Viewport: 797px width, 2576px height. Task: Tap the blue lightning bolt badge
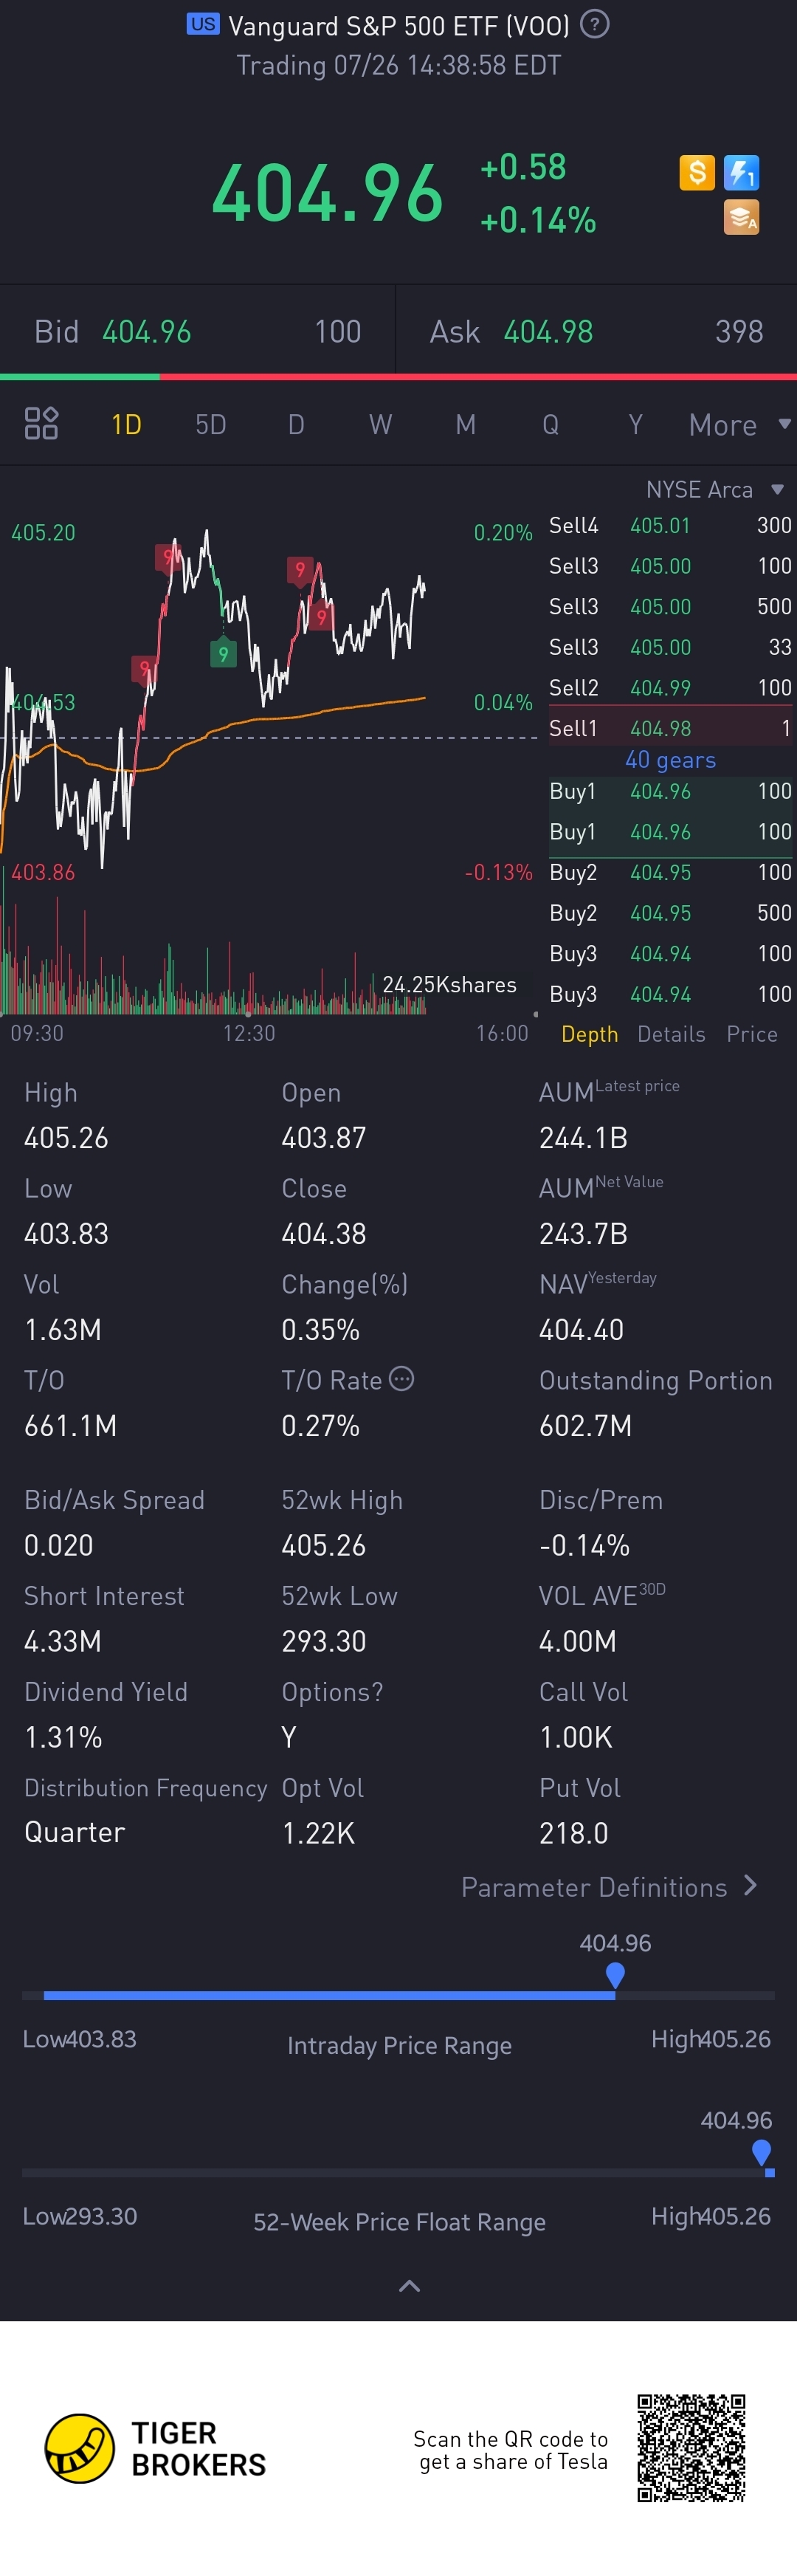point(741,172)
